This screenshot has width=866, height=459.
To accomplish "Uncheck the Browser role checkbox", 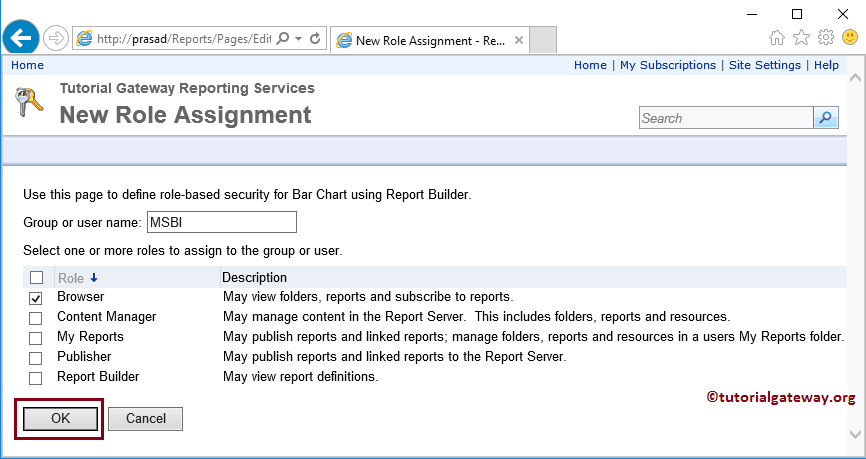I will coord(36,298).
